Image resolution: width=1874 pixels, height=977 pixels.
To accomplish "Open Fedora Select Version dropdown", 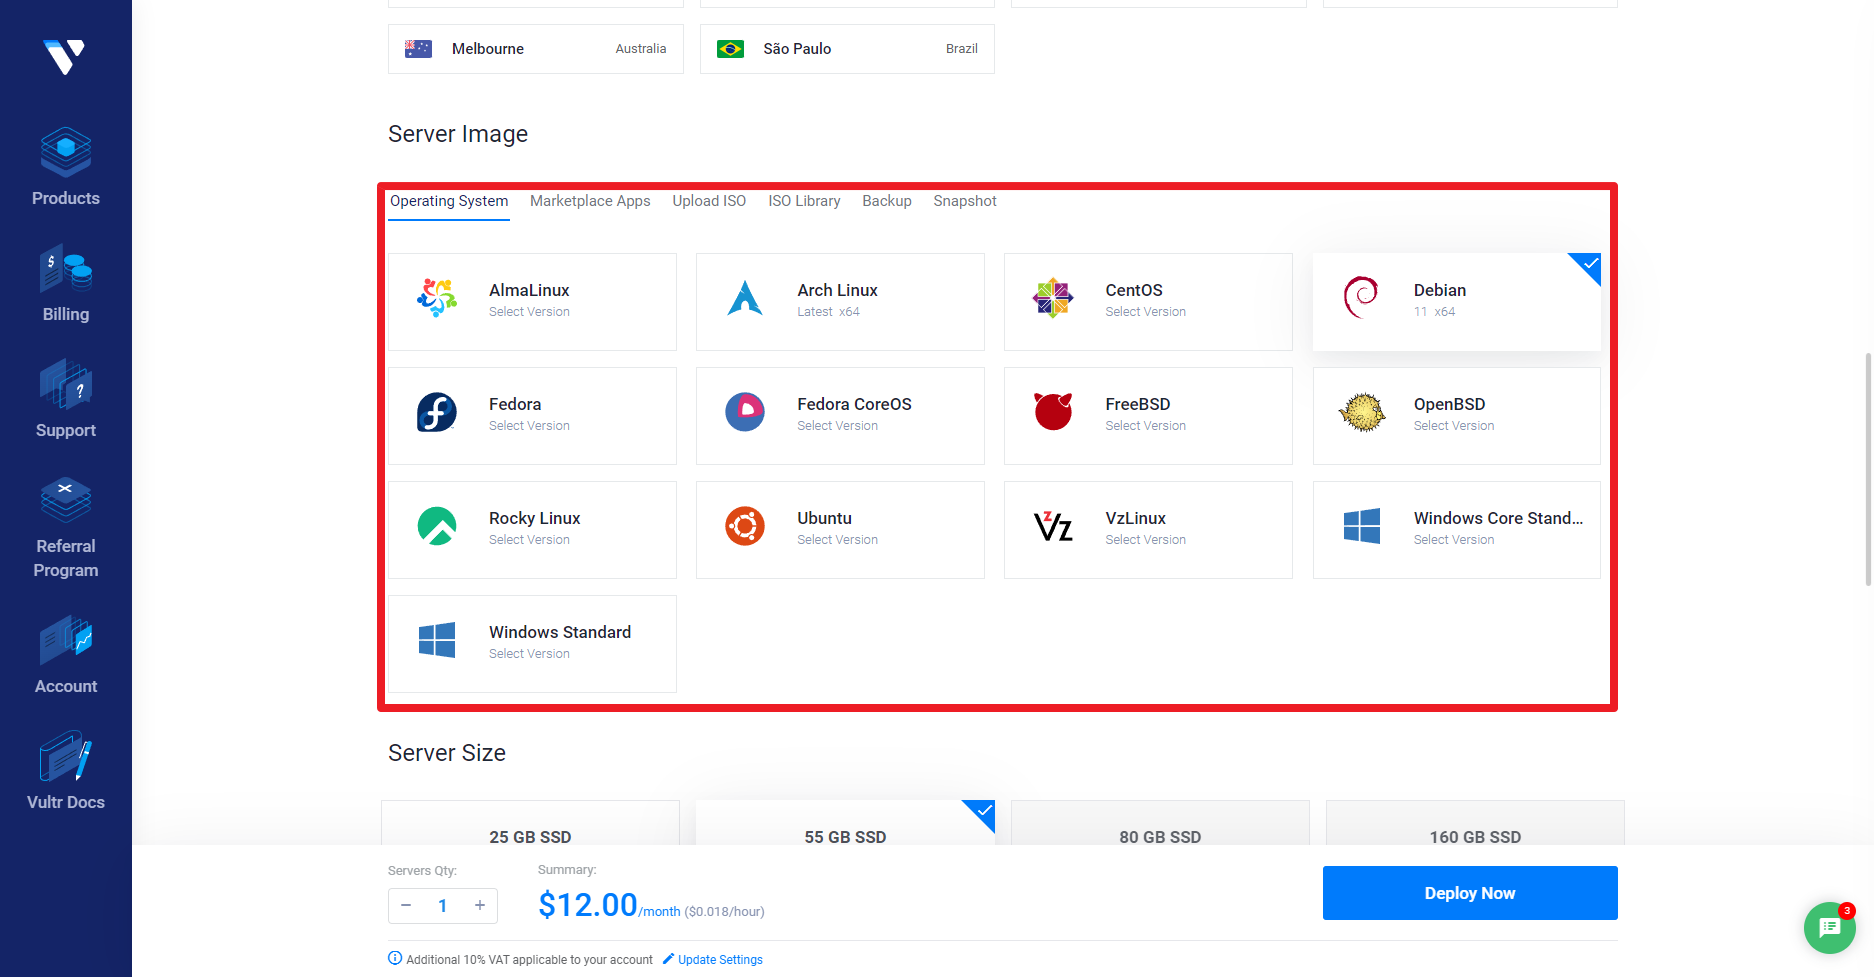I will (529, 426).
